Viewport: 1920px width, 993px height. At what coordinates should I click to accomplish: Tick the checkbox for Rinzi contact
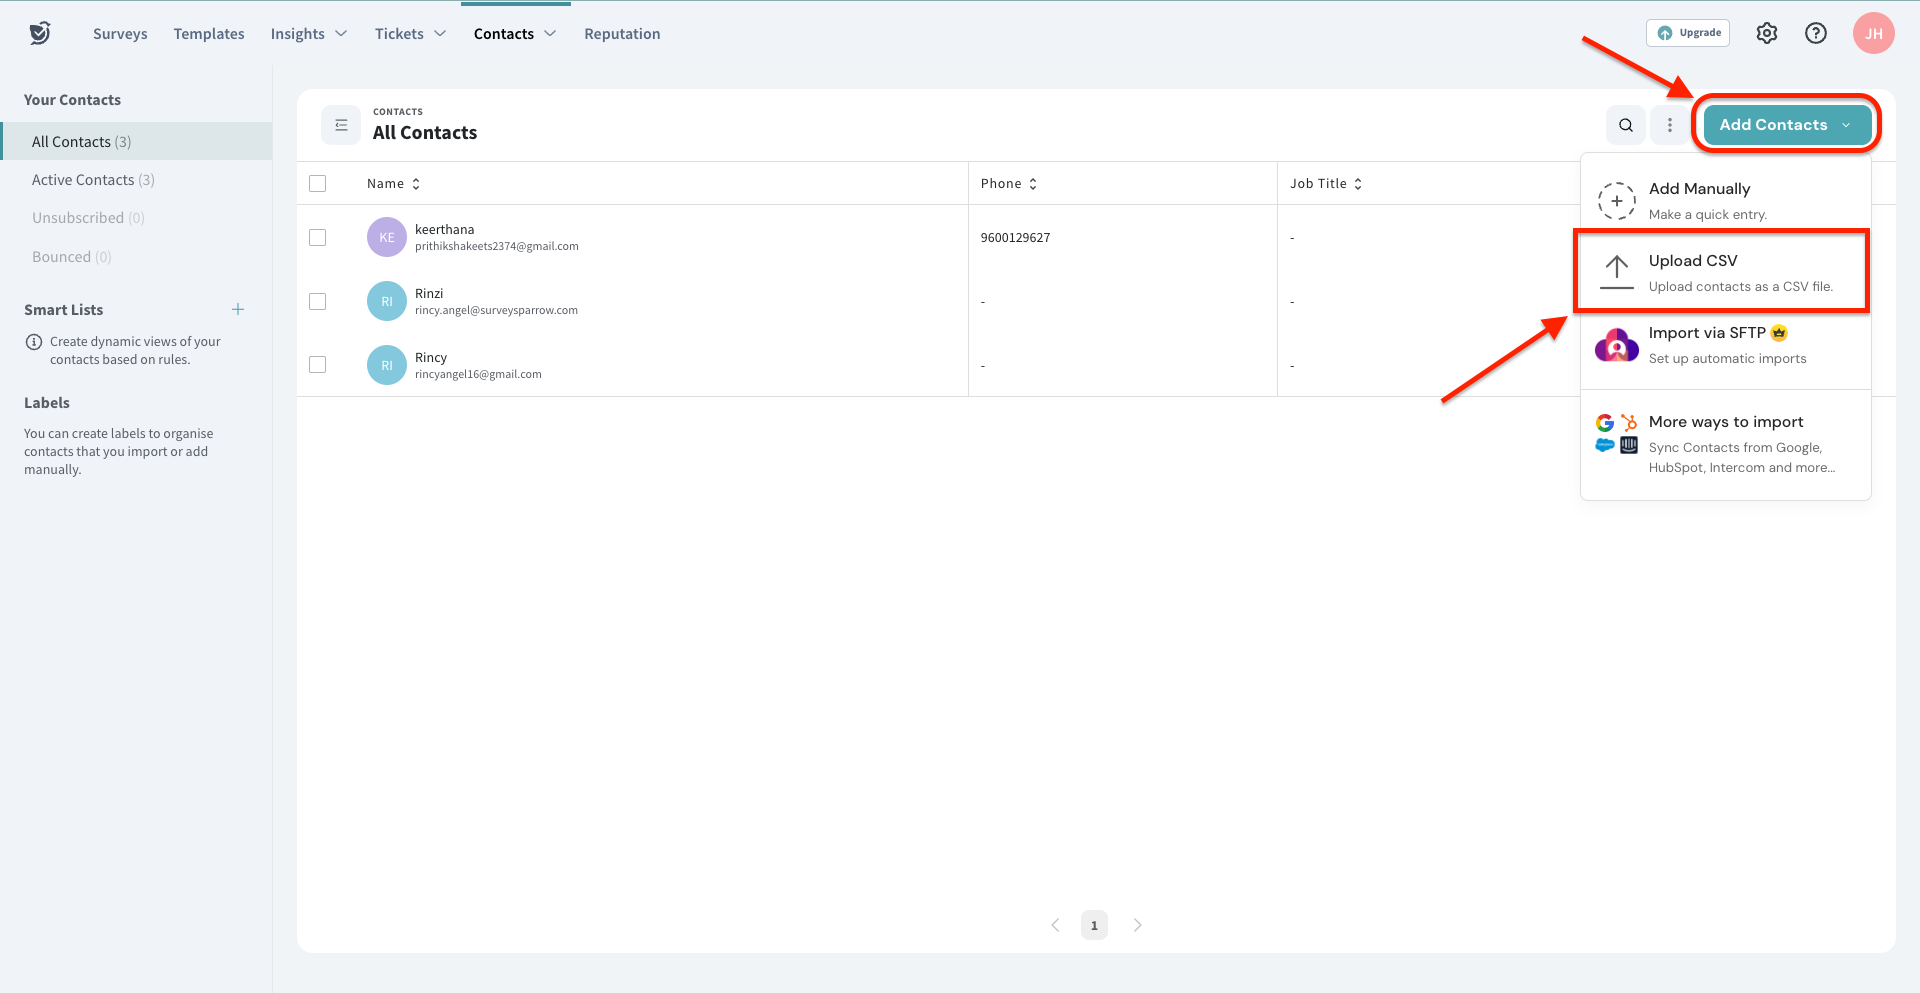318,301
